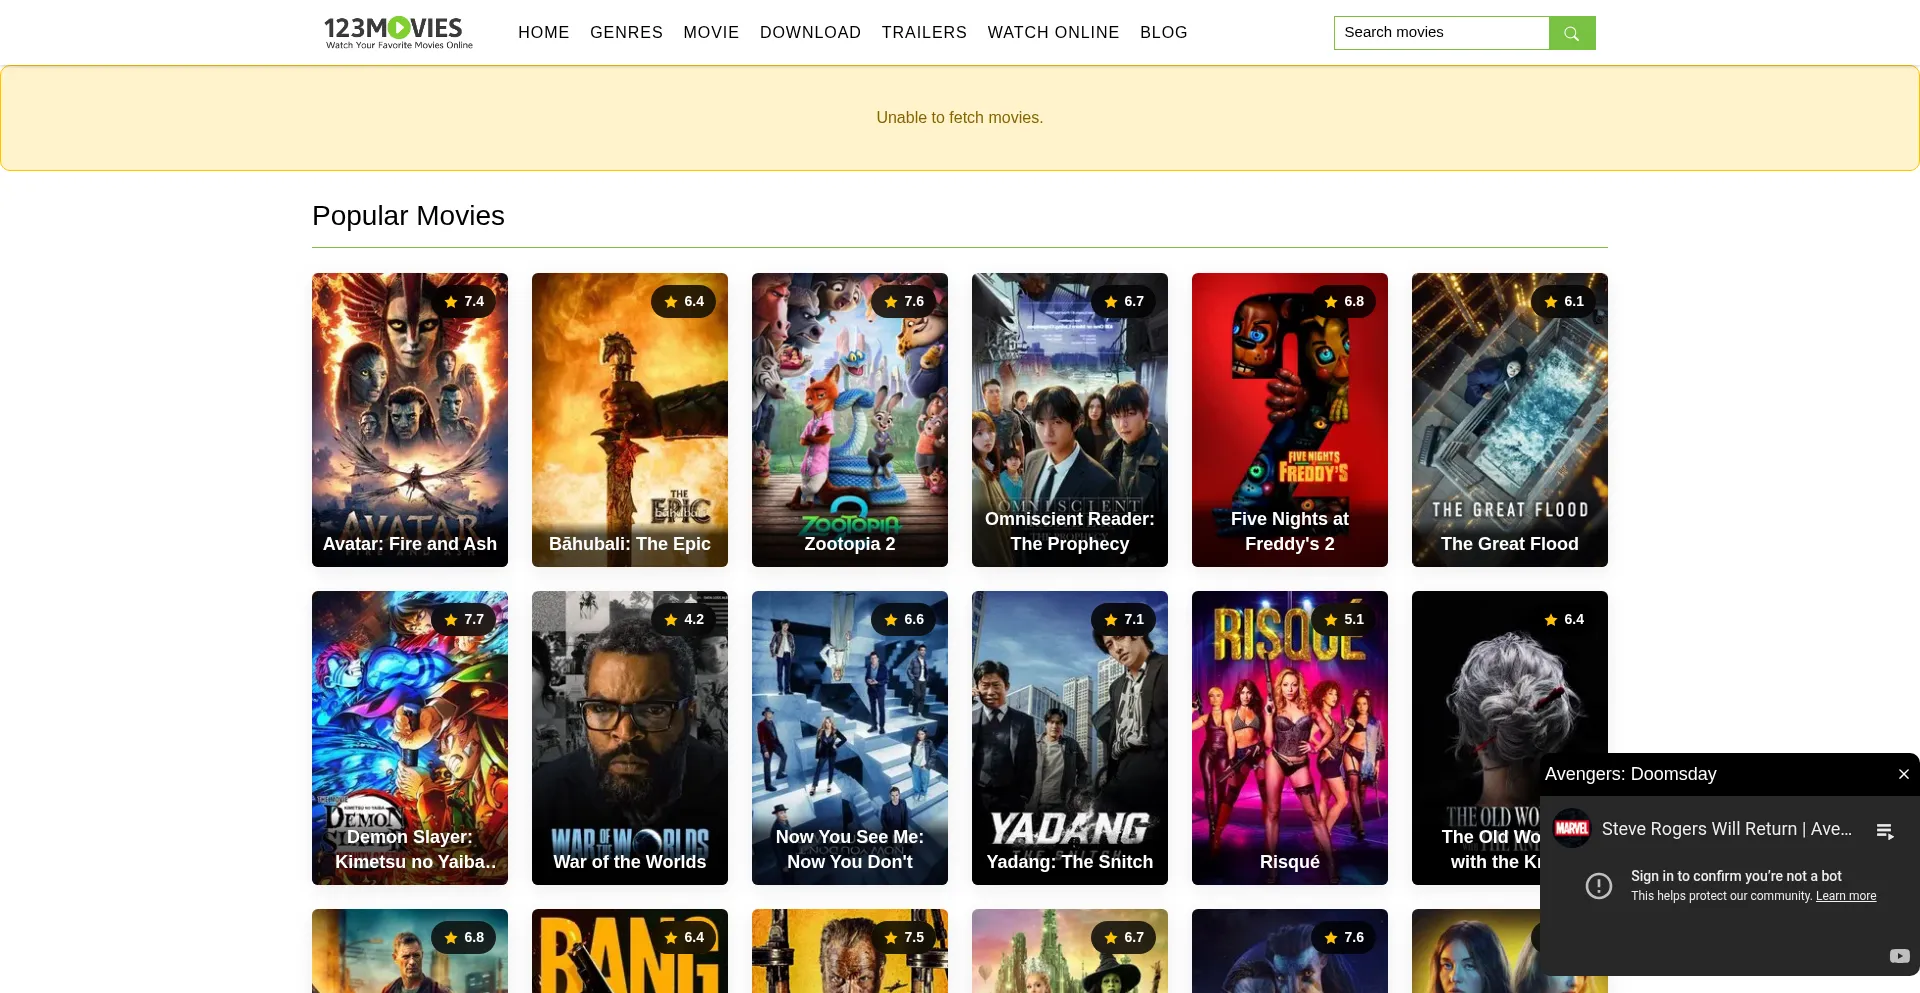Select the DOWNLOAD menu item
Screen dimensions: 1920x993
click(x=810, y=32)
